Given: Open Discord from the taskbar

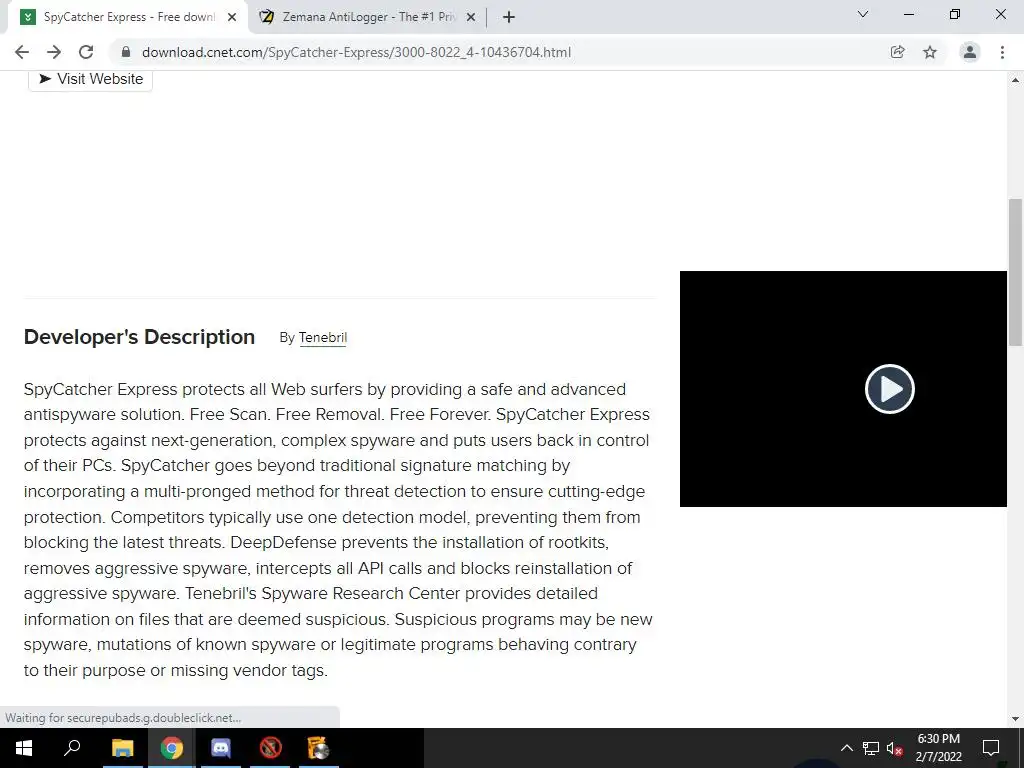Looking at the screenshot, I should [221, 748].
